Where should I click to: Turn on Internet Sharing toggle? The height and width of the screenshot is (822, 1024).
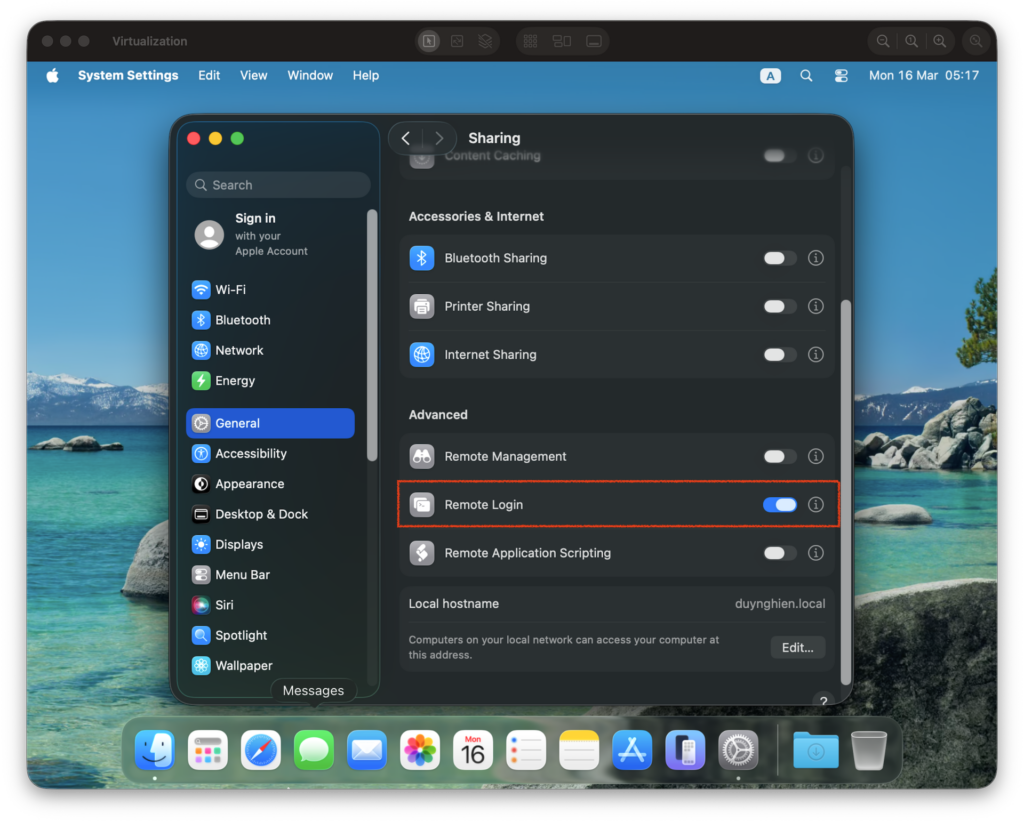[780, 355]
